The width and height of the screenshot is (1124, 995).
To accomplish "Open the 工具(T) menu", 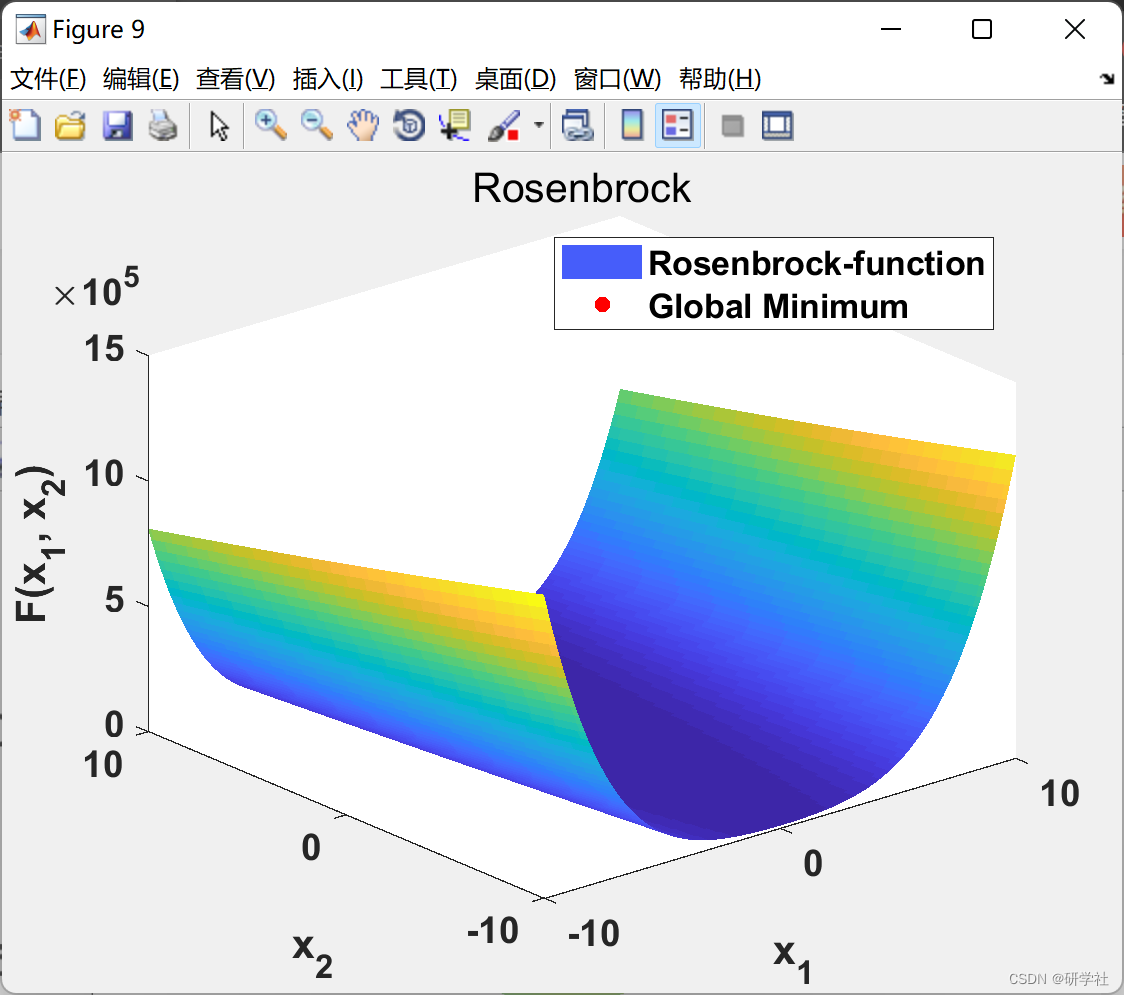I will pos(419,79).
